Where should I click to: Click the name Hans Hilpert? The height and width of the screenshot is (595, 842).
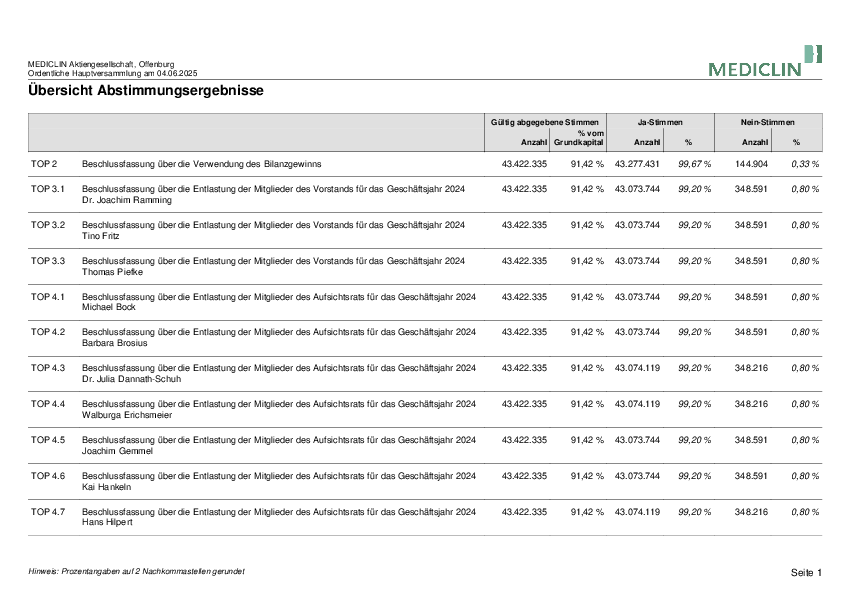pos(107,522)
